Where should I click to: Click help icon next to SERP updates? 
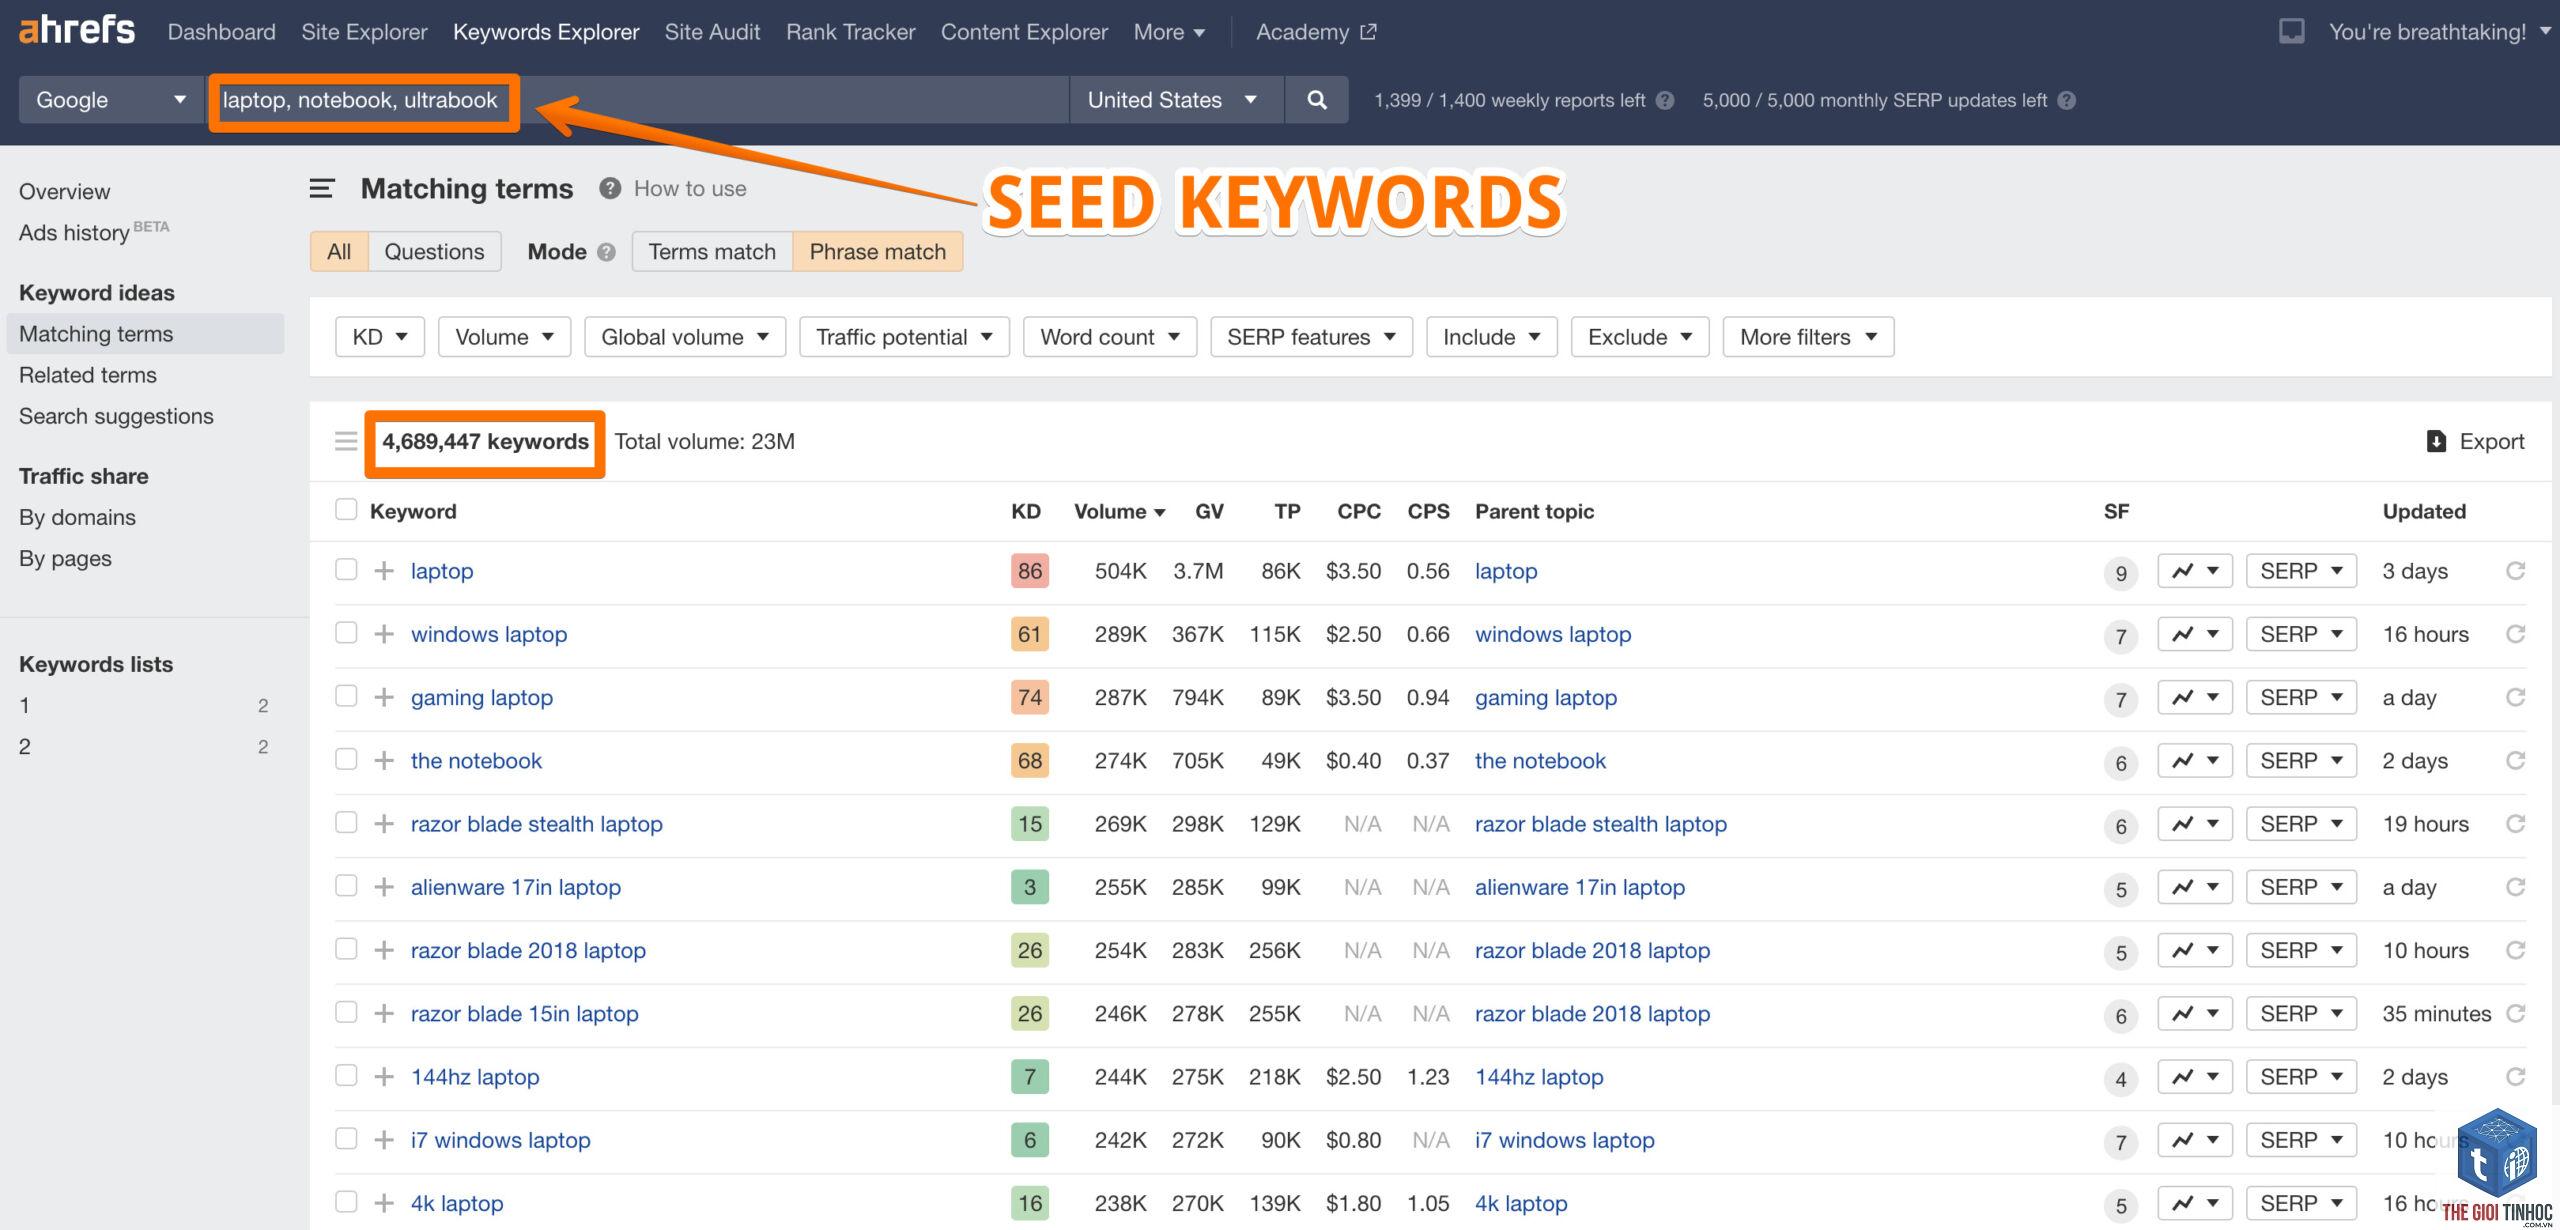(2067, 100)
